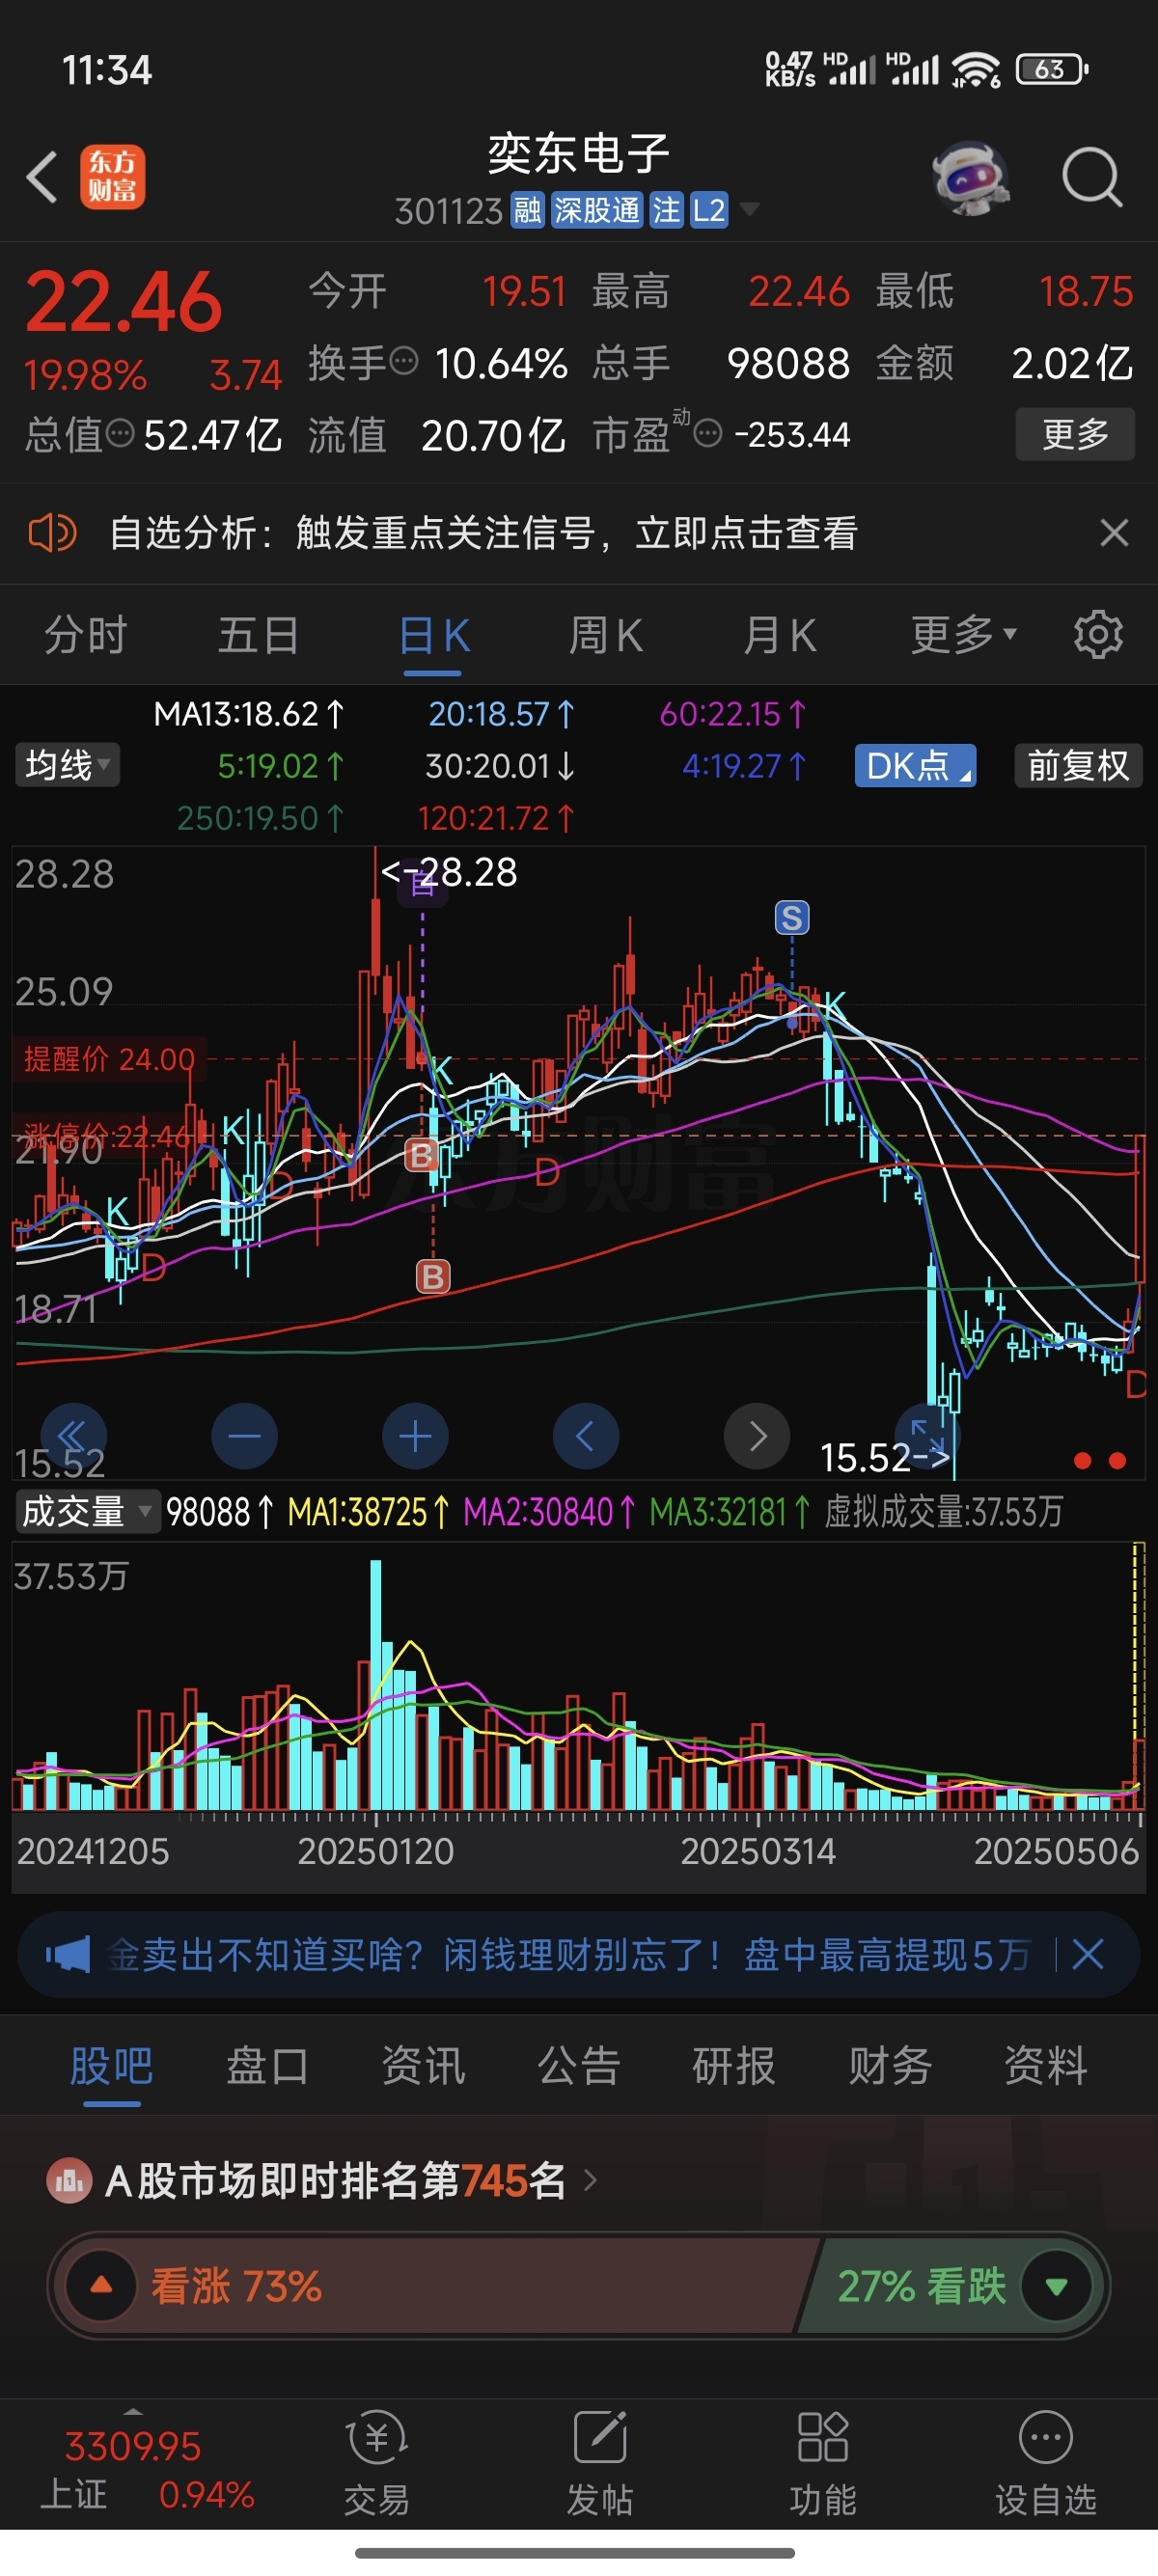Open the 研报 tab
1158x2576 pixels.
pos(734,2065)
